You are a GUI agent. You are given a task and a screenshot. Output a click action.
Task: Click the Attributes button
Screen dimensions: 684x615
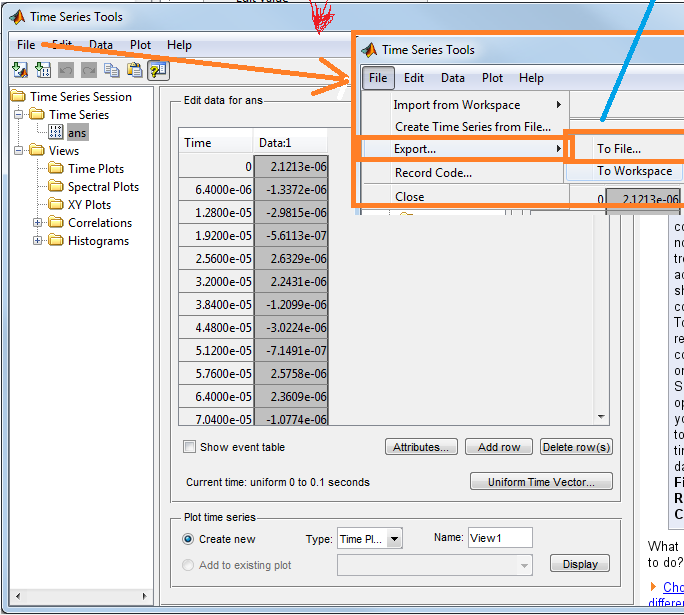pyautogui.click(x=421, y=447)
